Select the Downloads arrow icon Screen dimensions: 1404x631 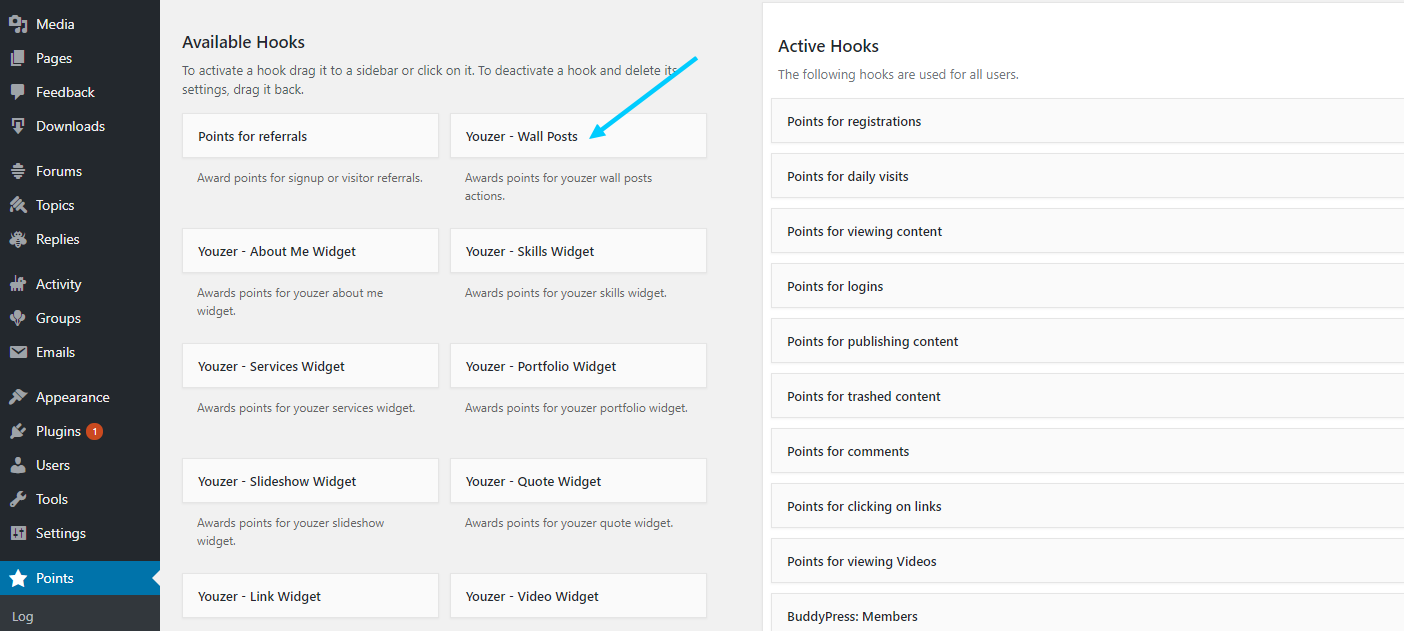tap(17, 126)
